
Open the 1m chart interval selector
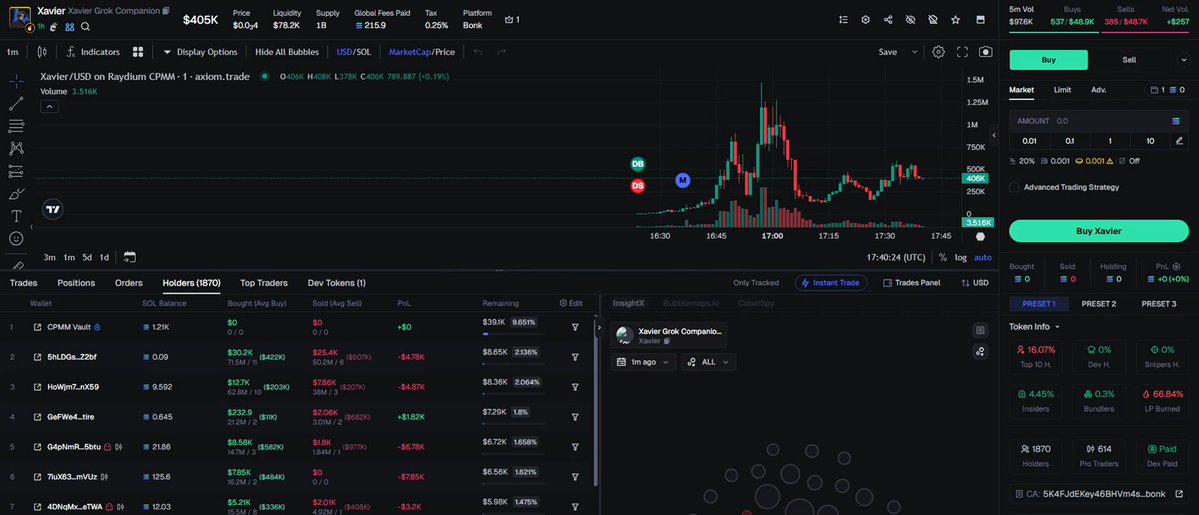12,52
